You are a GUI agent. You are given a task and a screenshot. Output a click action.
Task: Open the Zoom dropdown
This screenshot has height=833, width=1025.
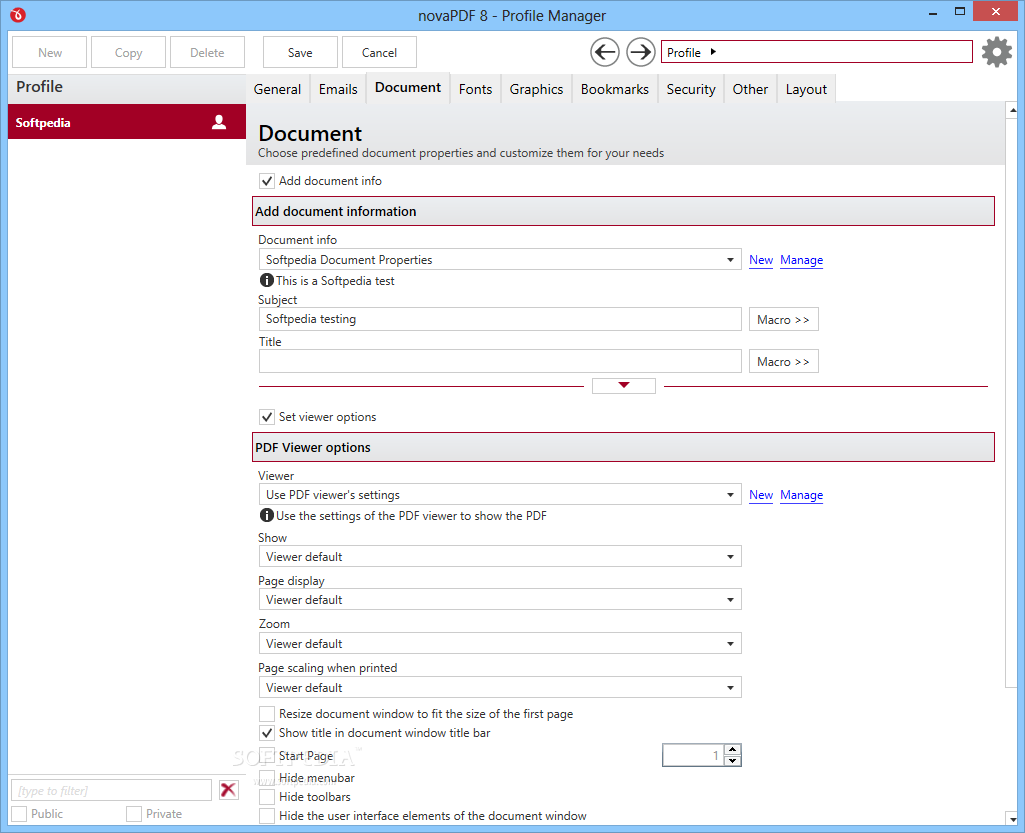pyautogui.click(x=500, y=643)
